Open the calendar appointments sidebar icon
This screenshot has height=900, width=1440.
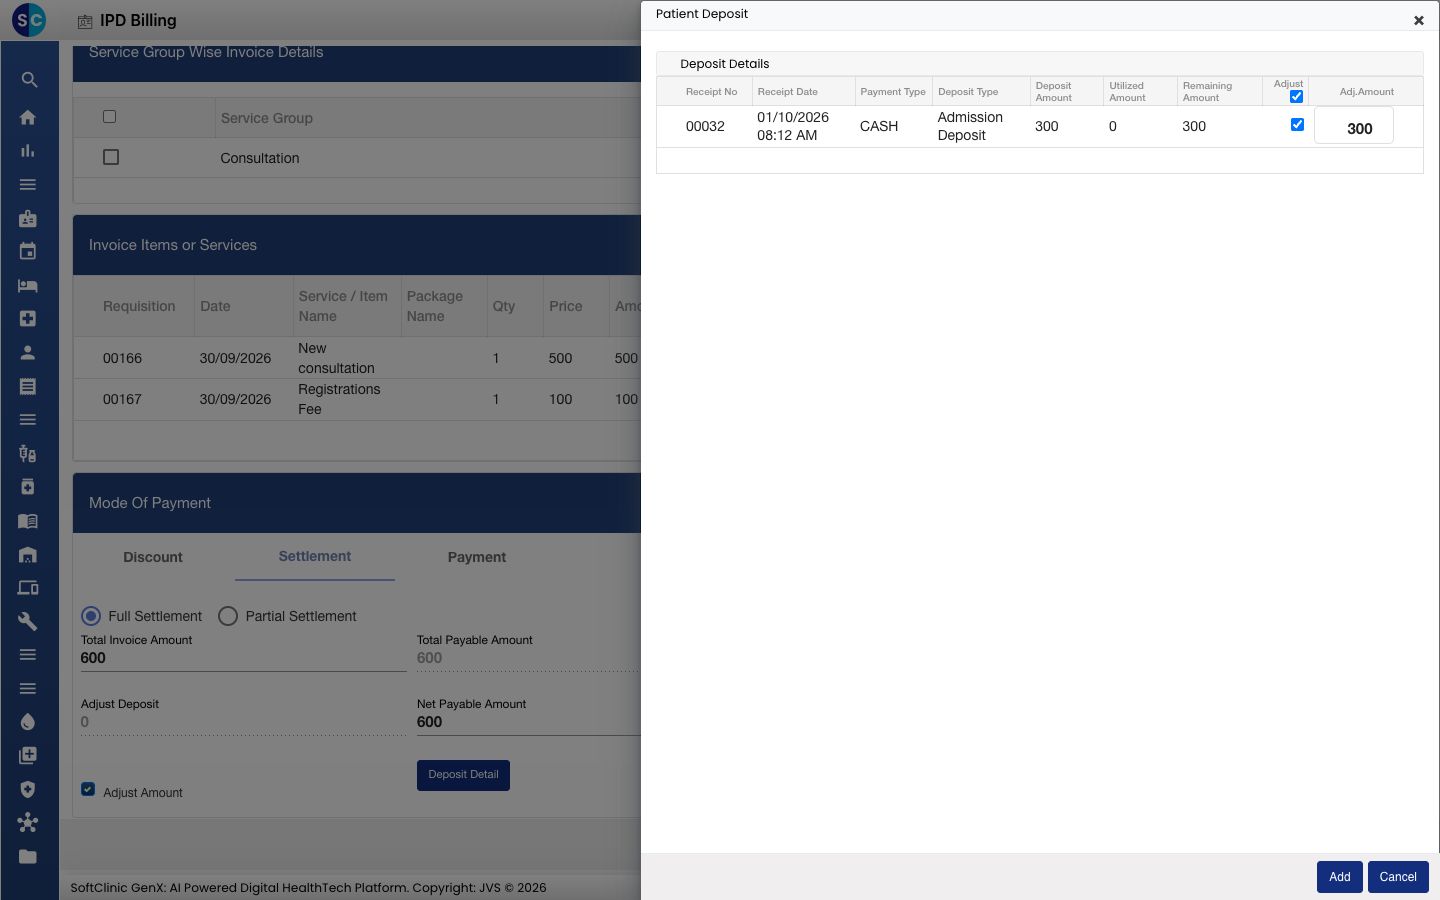point(28,252)
